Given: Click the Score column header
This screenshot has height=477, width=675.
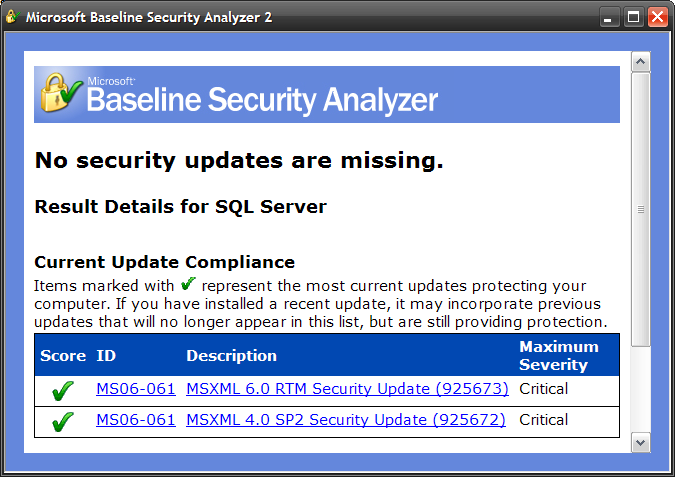Looking at the screenshot, I should click(62, 356).
